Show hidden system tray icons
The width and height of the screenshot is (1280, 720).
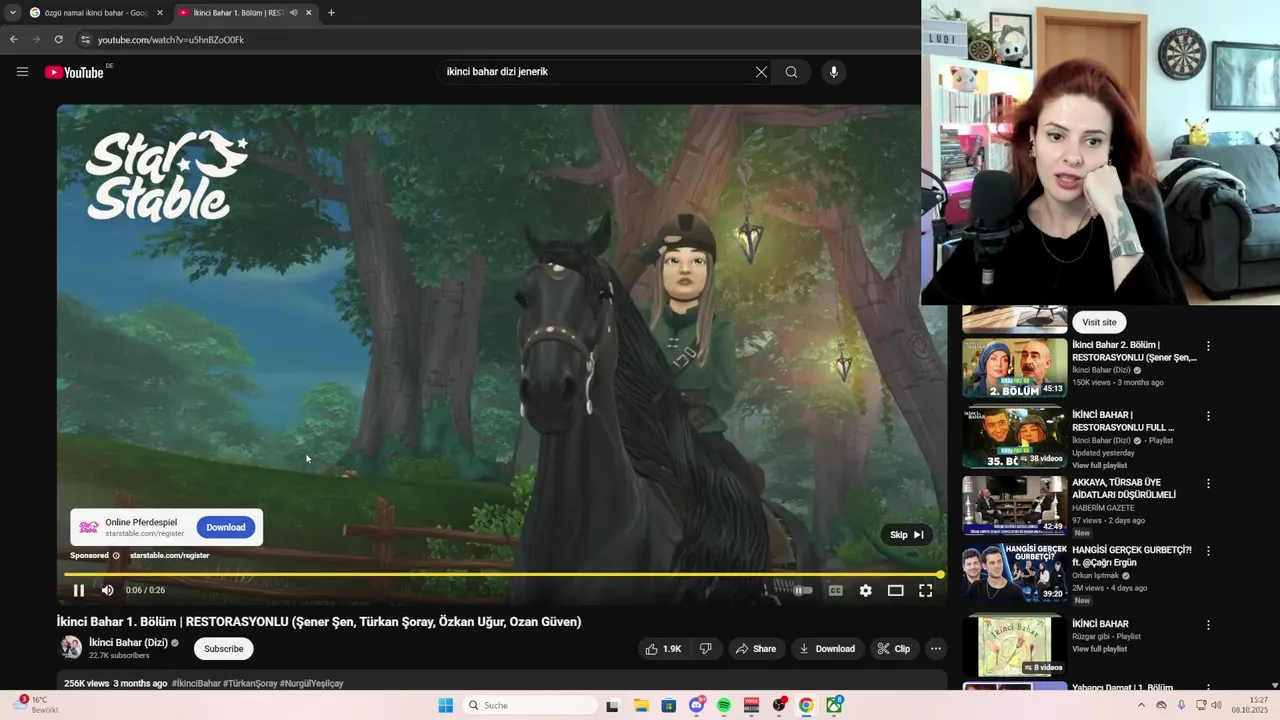click(x=1141, y=705)
